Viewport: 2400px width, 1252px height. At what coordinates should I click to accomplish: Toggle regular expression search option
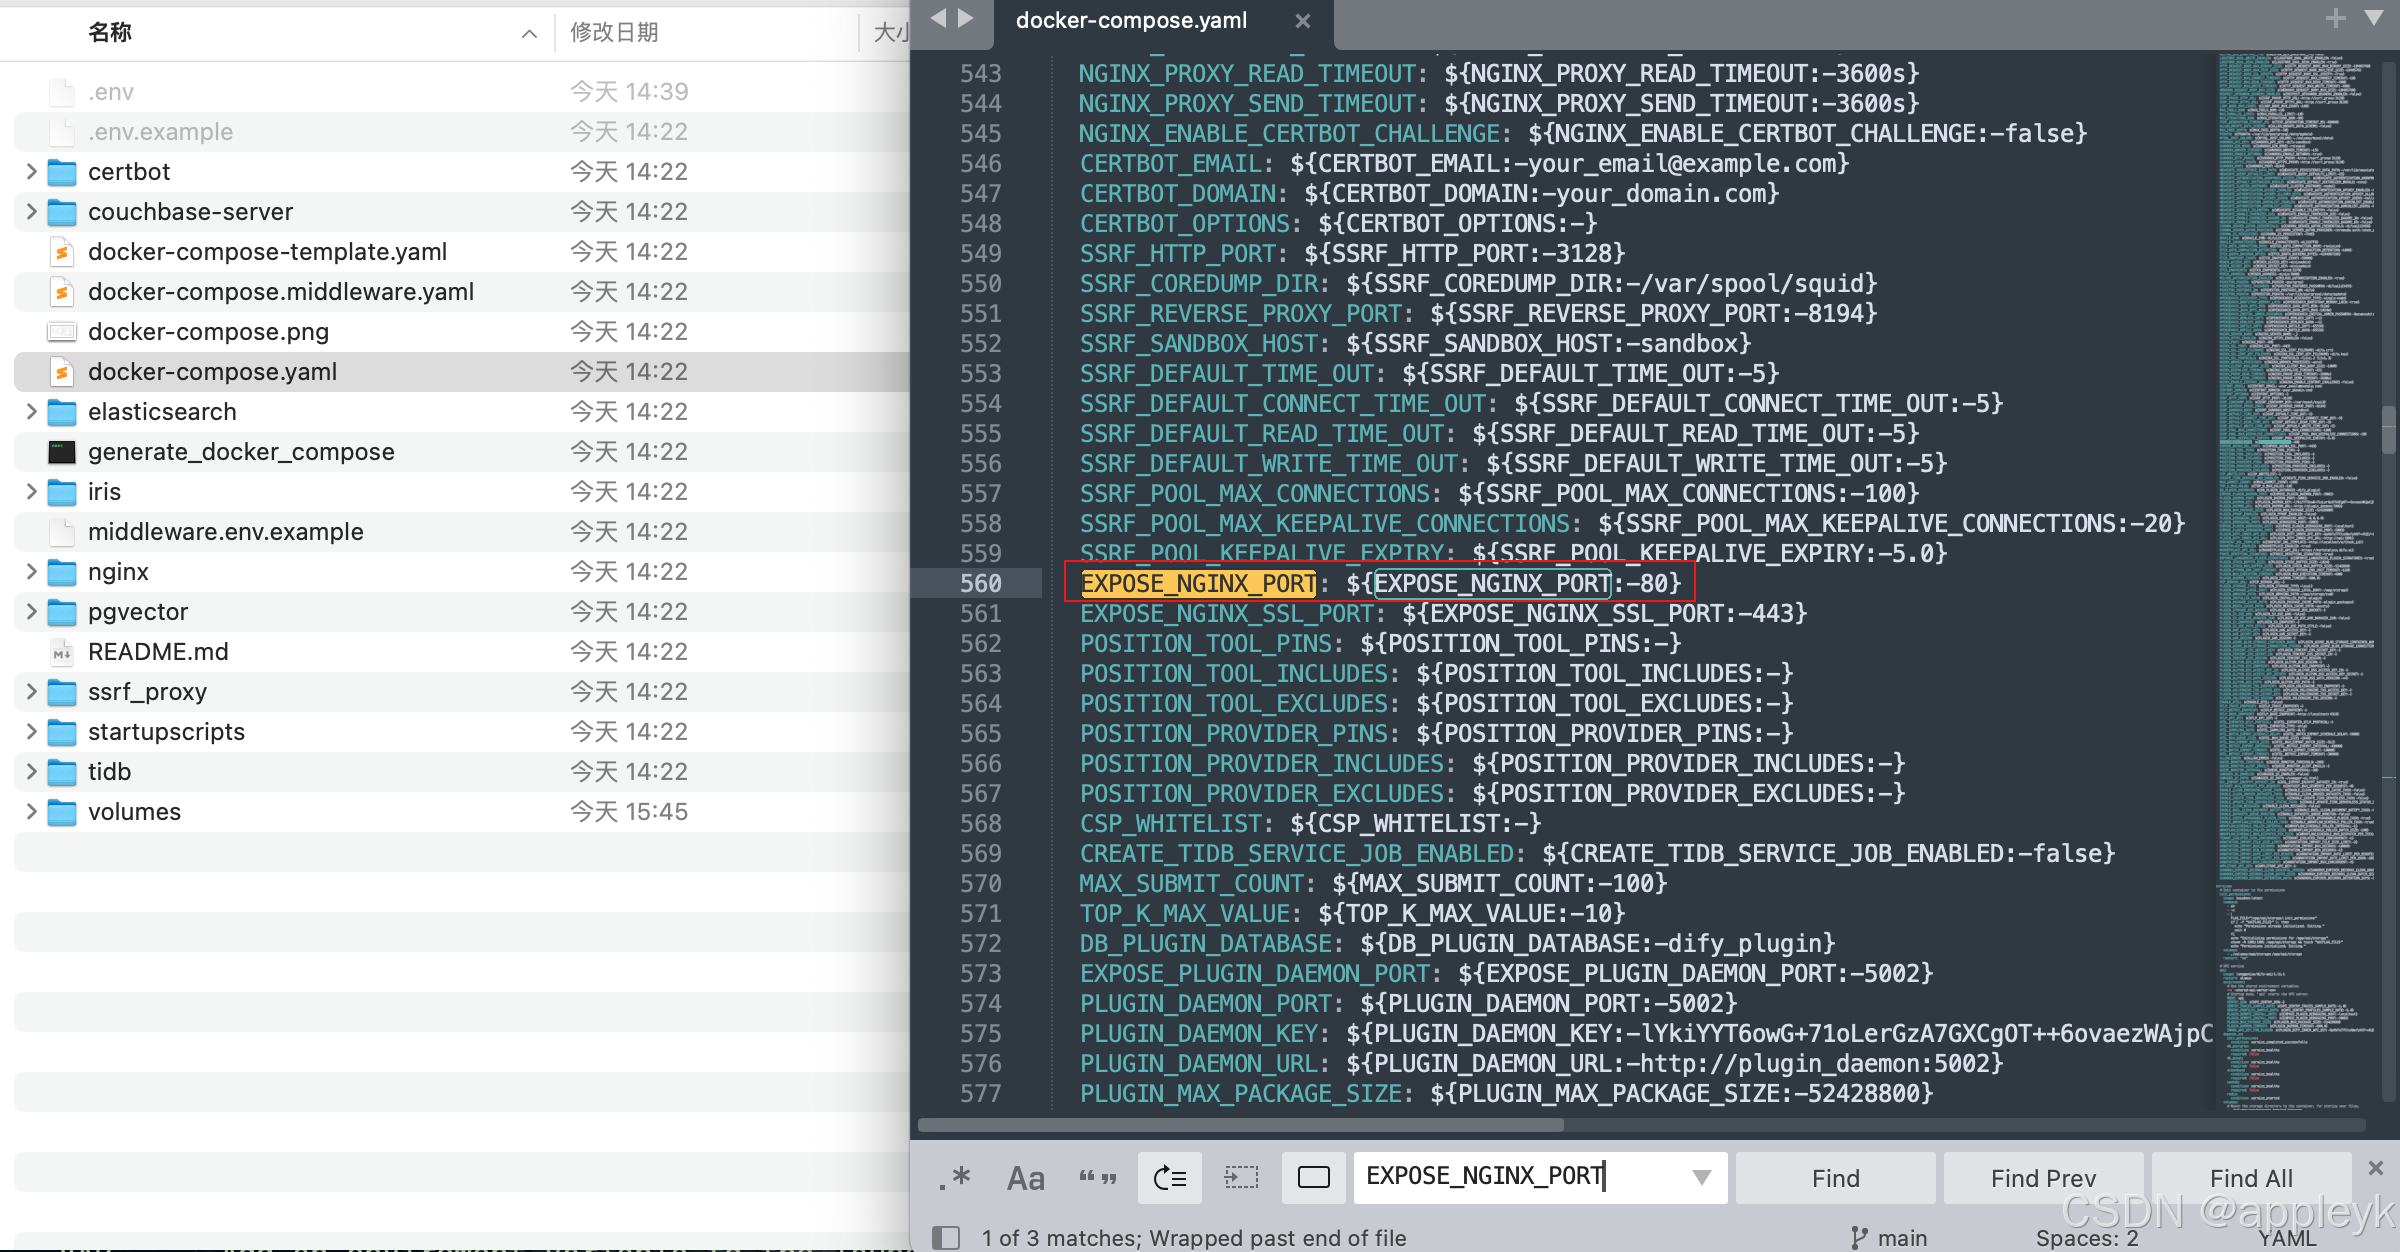(x=955, y=1177)
